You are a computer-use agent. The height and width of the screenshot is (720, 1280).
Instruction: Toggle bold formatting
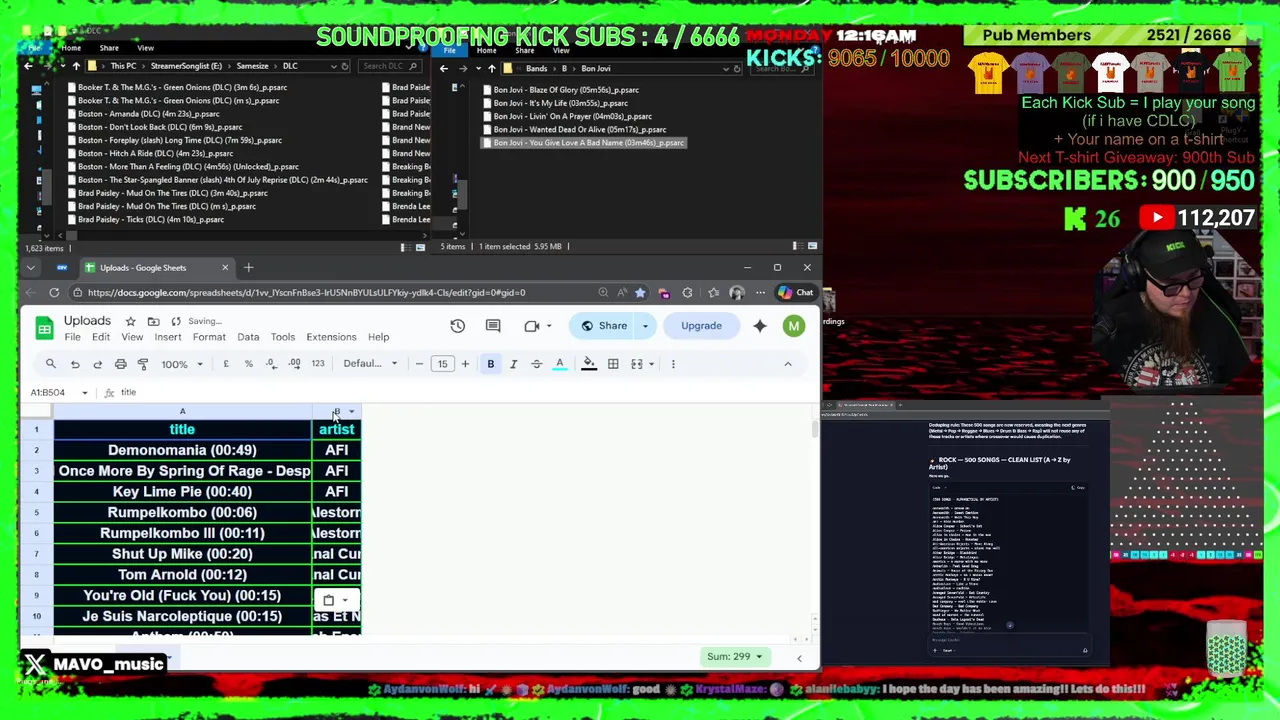[491, 364]
